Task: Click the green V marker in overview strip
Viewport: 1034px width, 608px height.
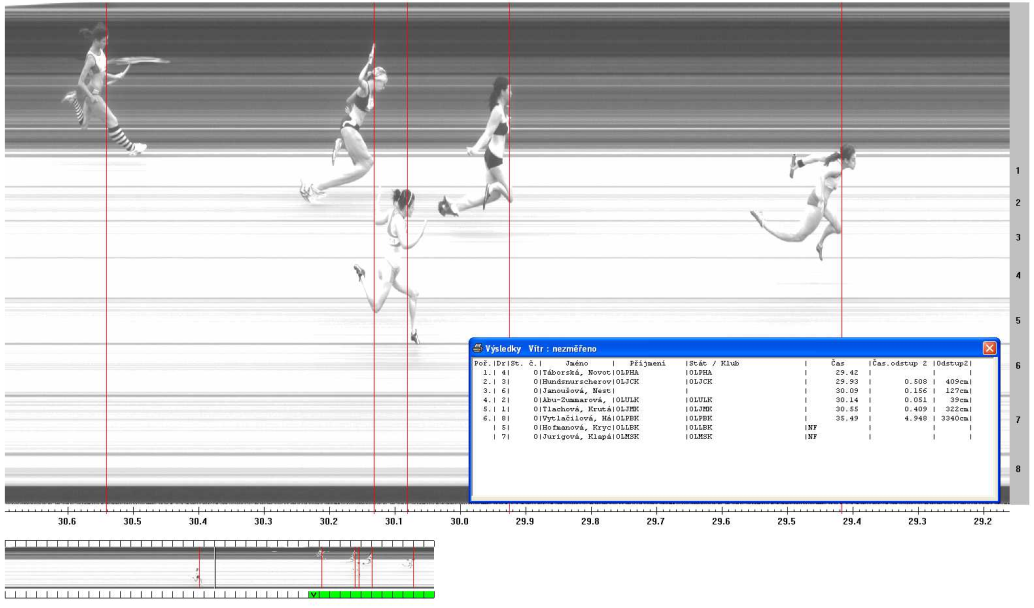Action: 314,595
